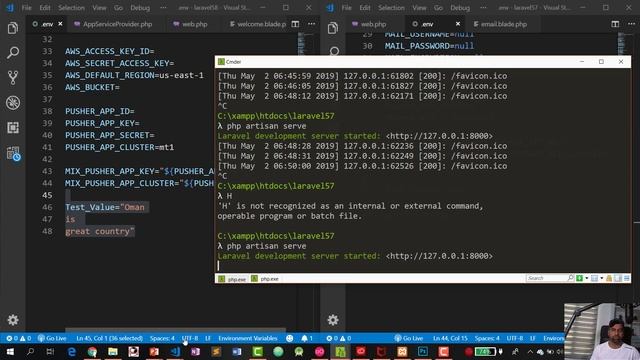Click left editor minimap

(x=302, y=44)
